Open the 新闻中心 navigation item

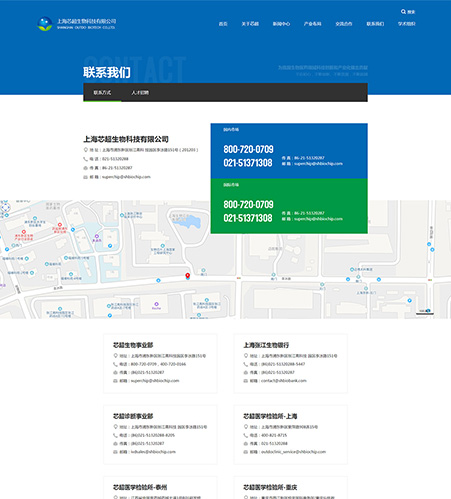281,24
